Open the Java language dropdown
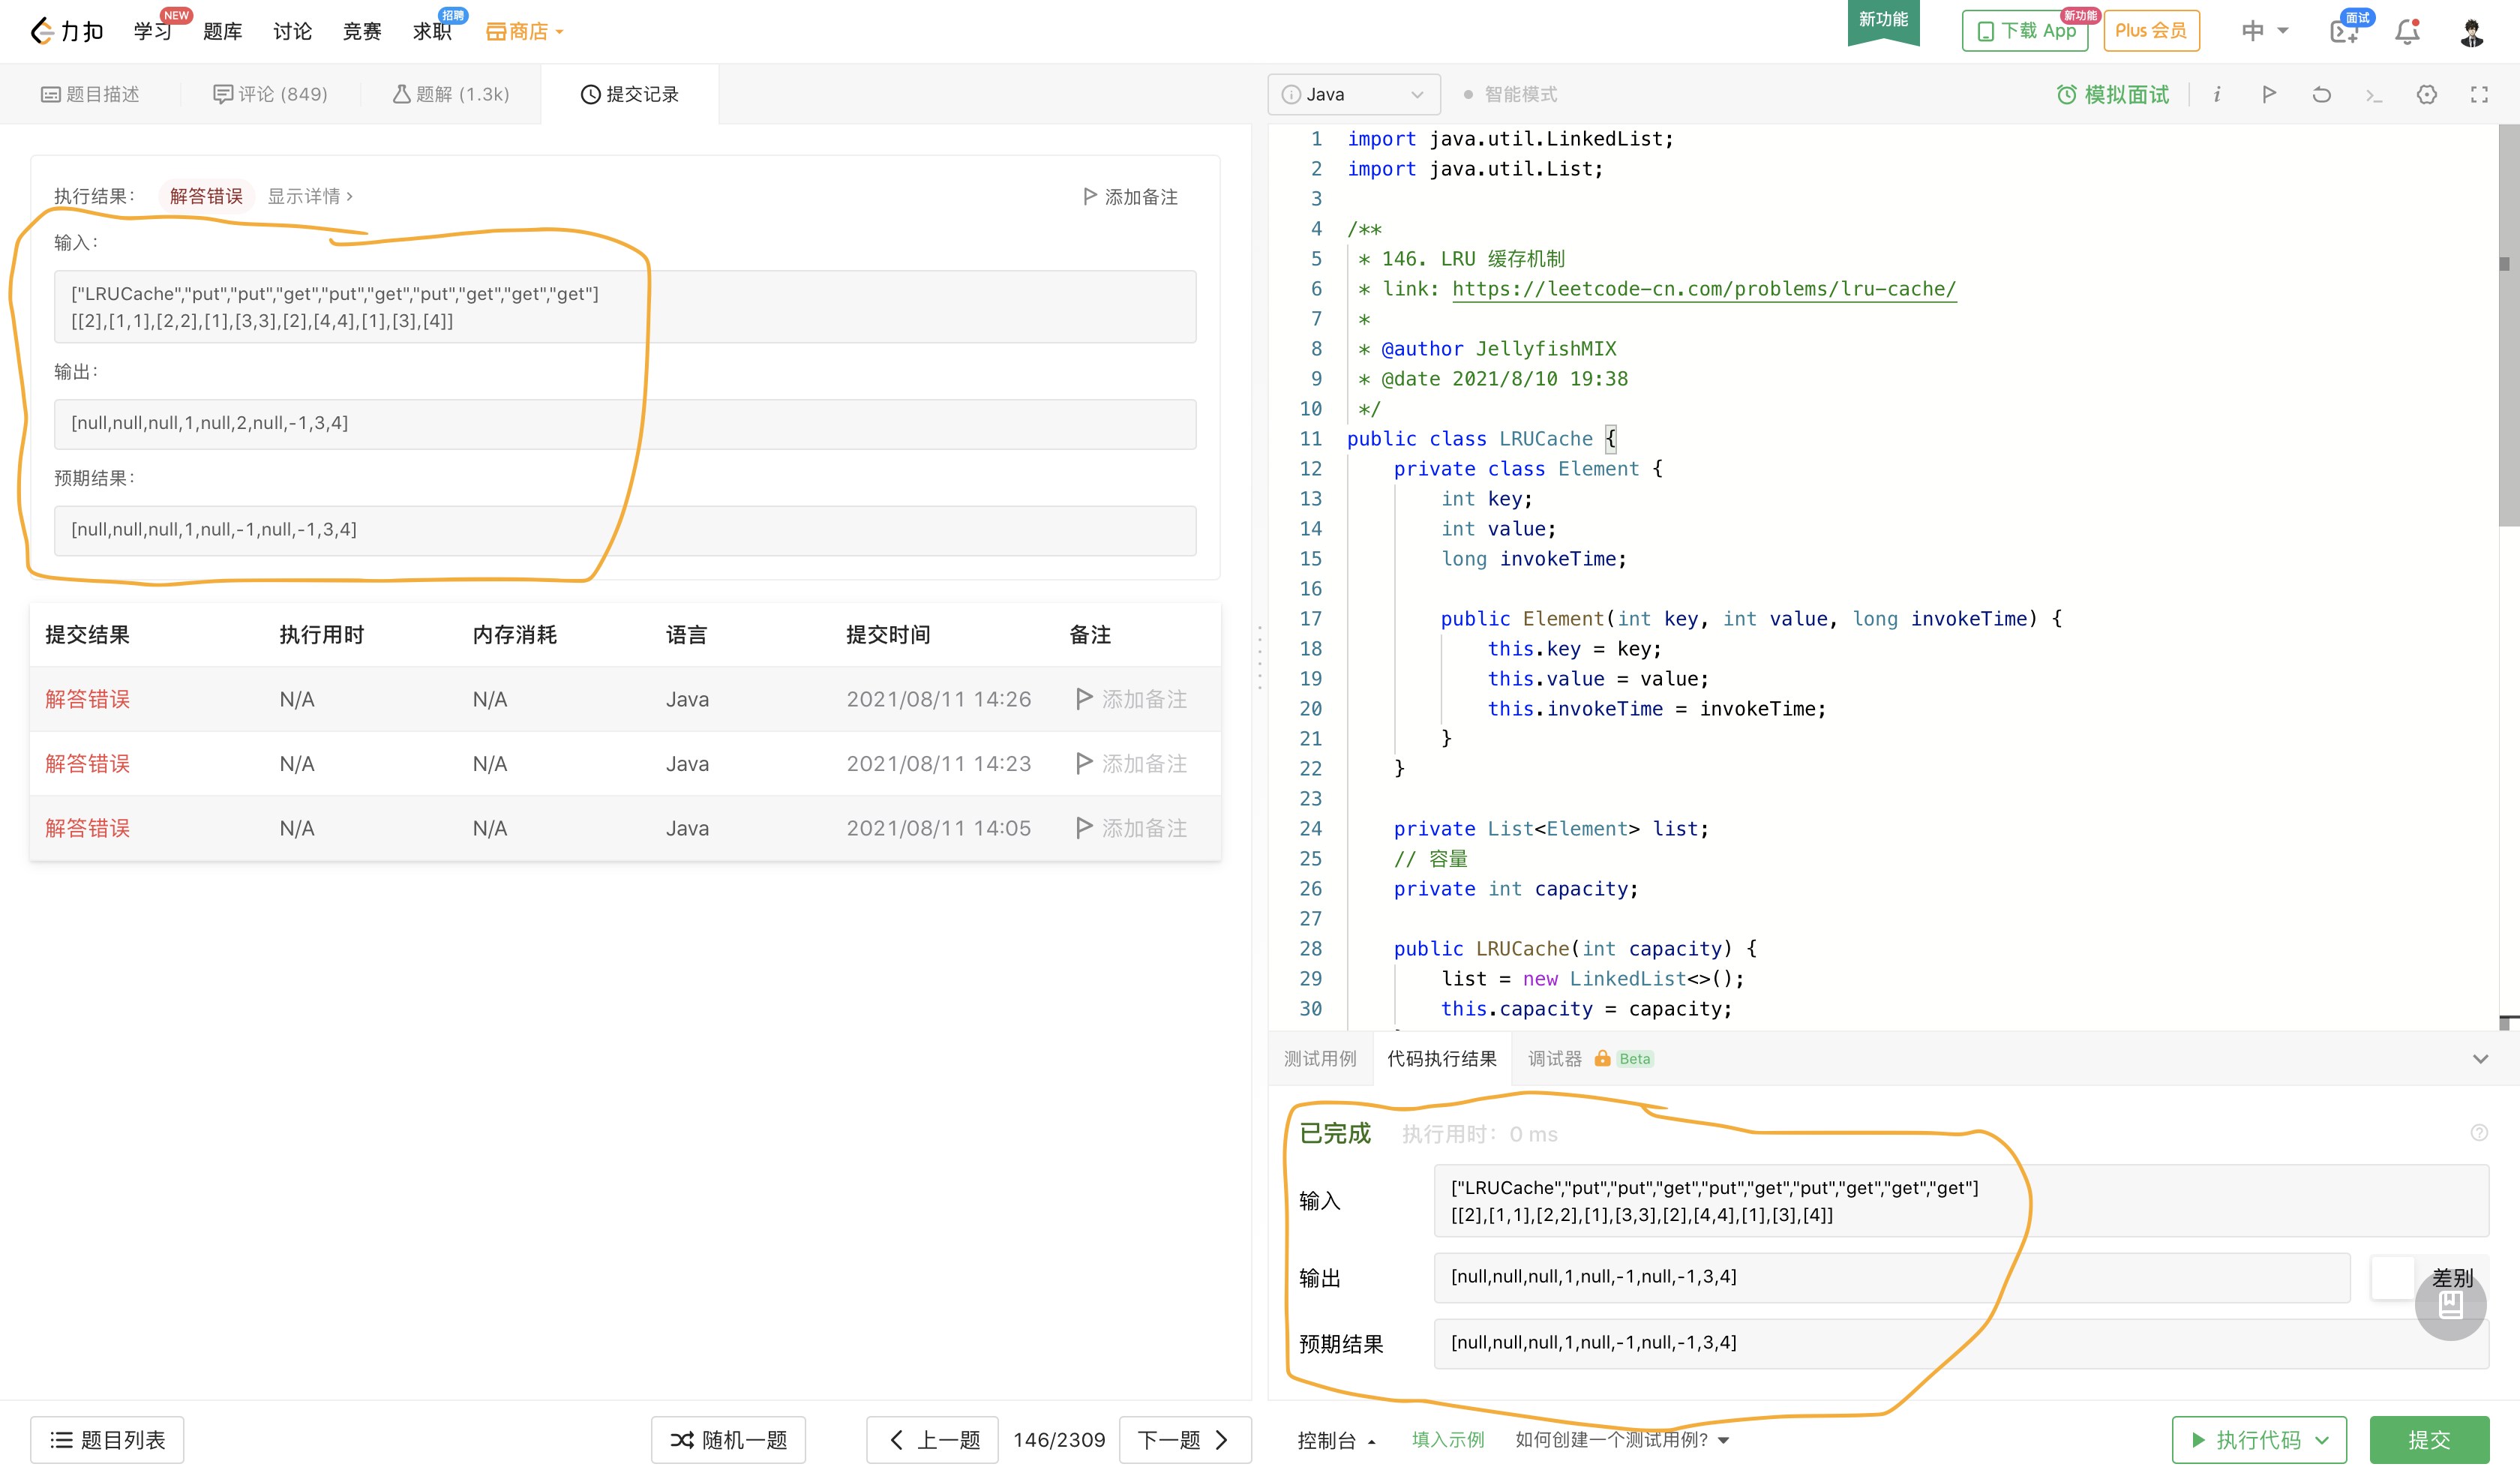The image size is (2520, 1479). [1354, 94]
